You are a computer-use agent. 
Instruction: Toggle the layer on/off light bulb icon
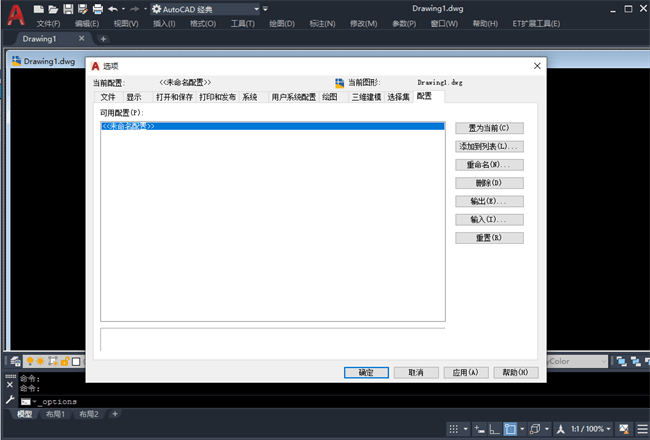click(x=30, y=361)
